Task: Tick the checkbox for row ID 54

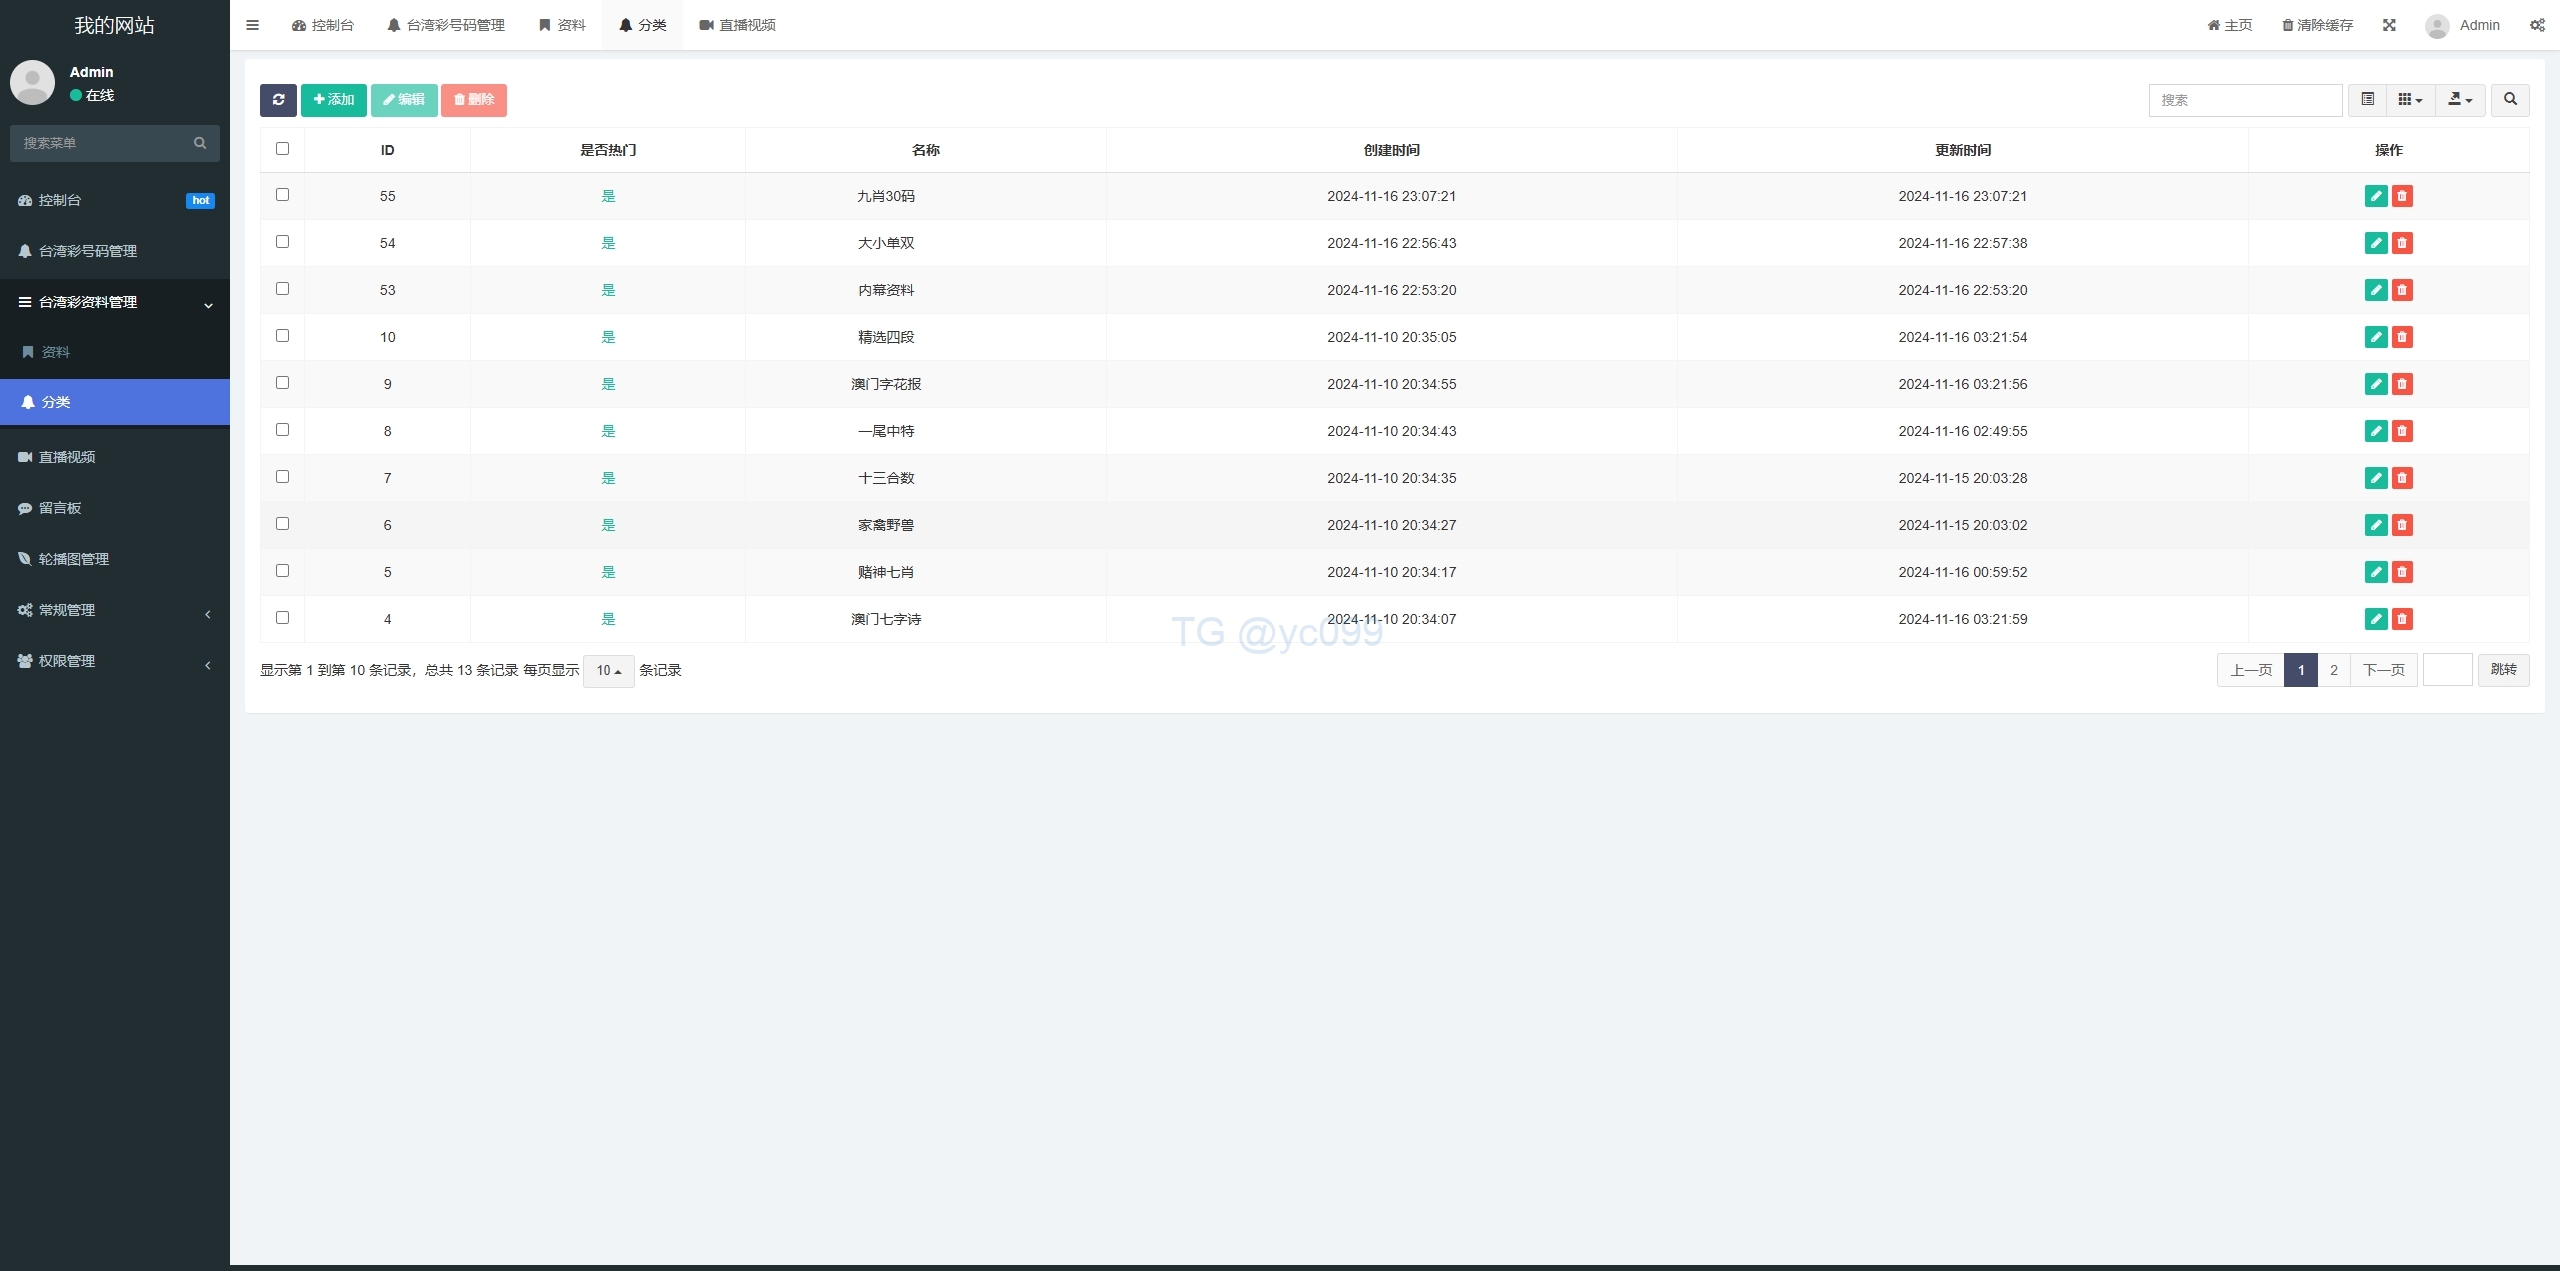Action: pos(283,242)
